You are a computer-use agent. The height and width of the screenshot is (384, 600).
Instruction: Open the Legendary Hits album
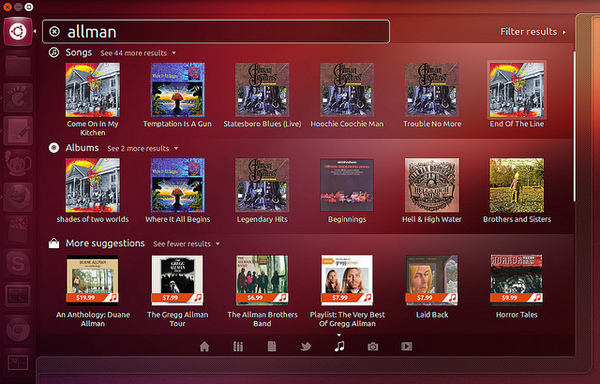(x=262, y=190)
